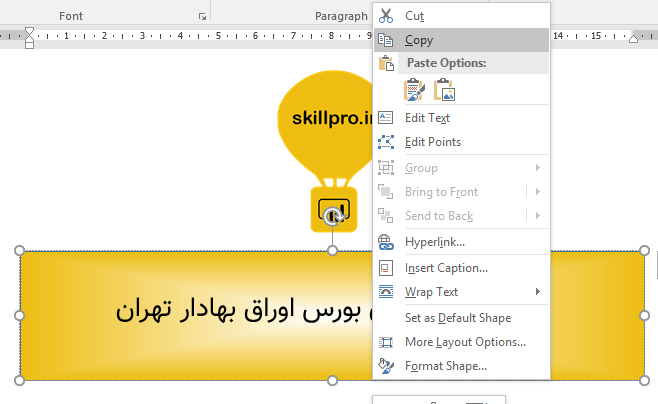The width and height of the screenshot is (658, 404).
Task: Choose Insert Caption... option
Action: pos(462,268)
